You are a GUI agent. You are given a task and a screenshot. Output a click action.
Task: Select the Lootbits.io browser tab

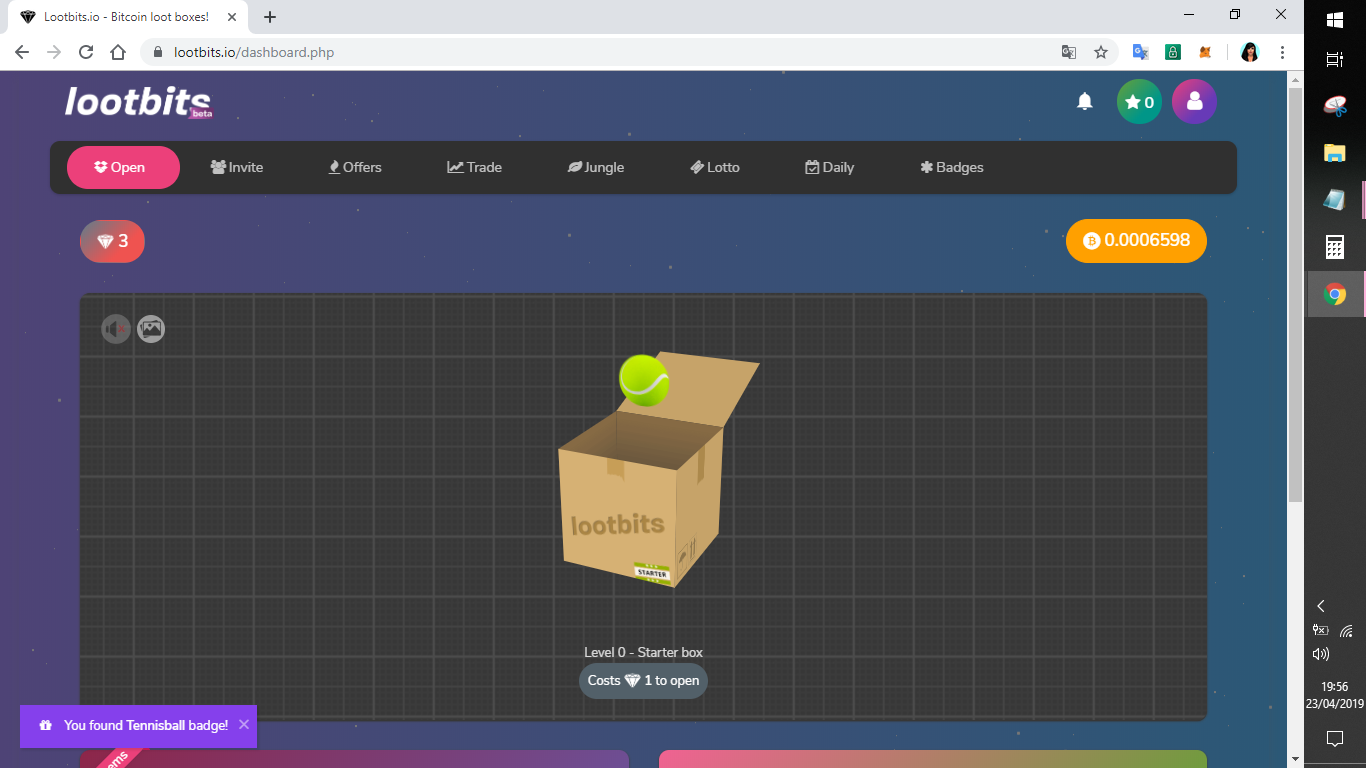click(x=128, y=17)
